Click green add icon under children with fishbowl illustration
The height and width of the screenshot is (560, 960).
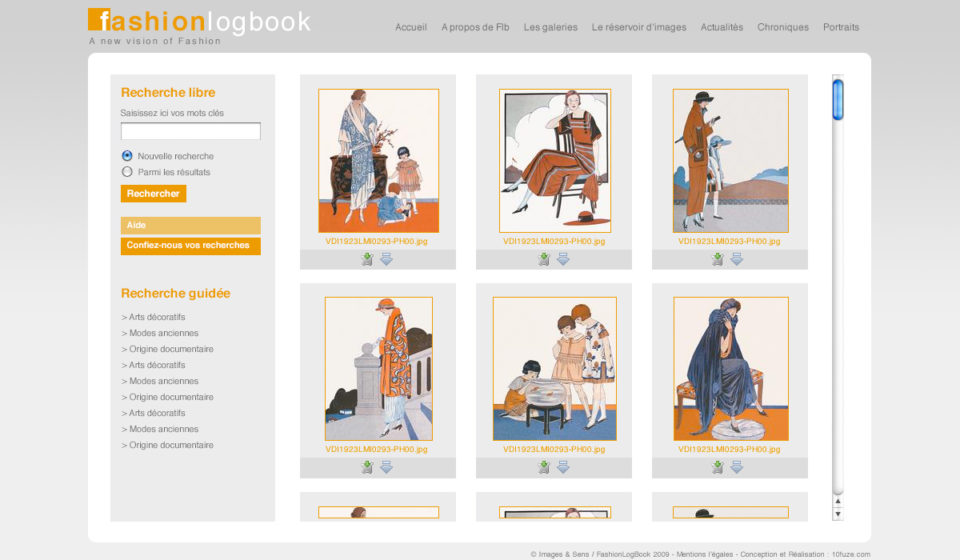tap(544, 468)
